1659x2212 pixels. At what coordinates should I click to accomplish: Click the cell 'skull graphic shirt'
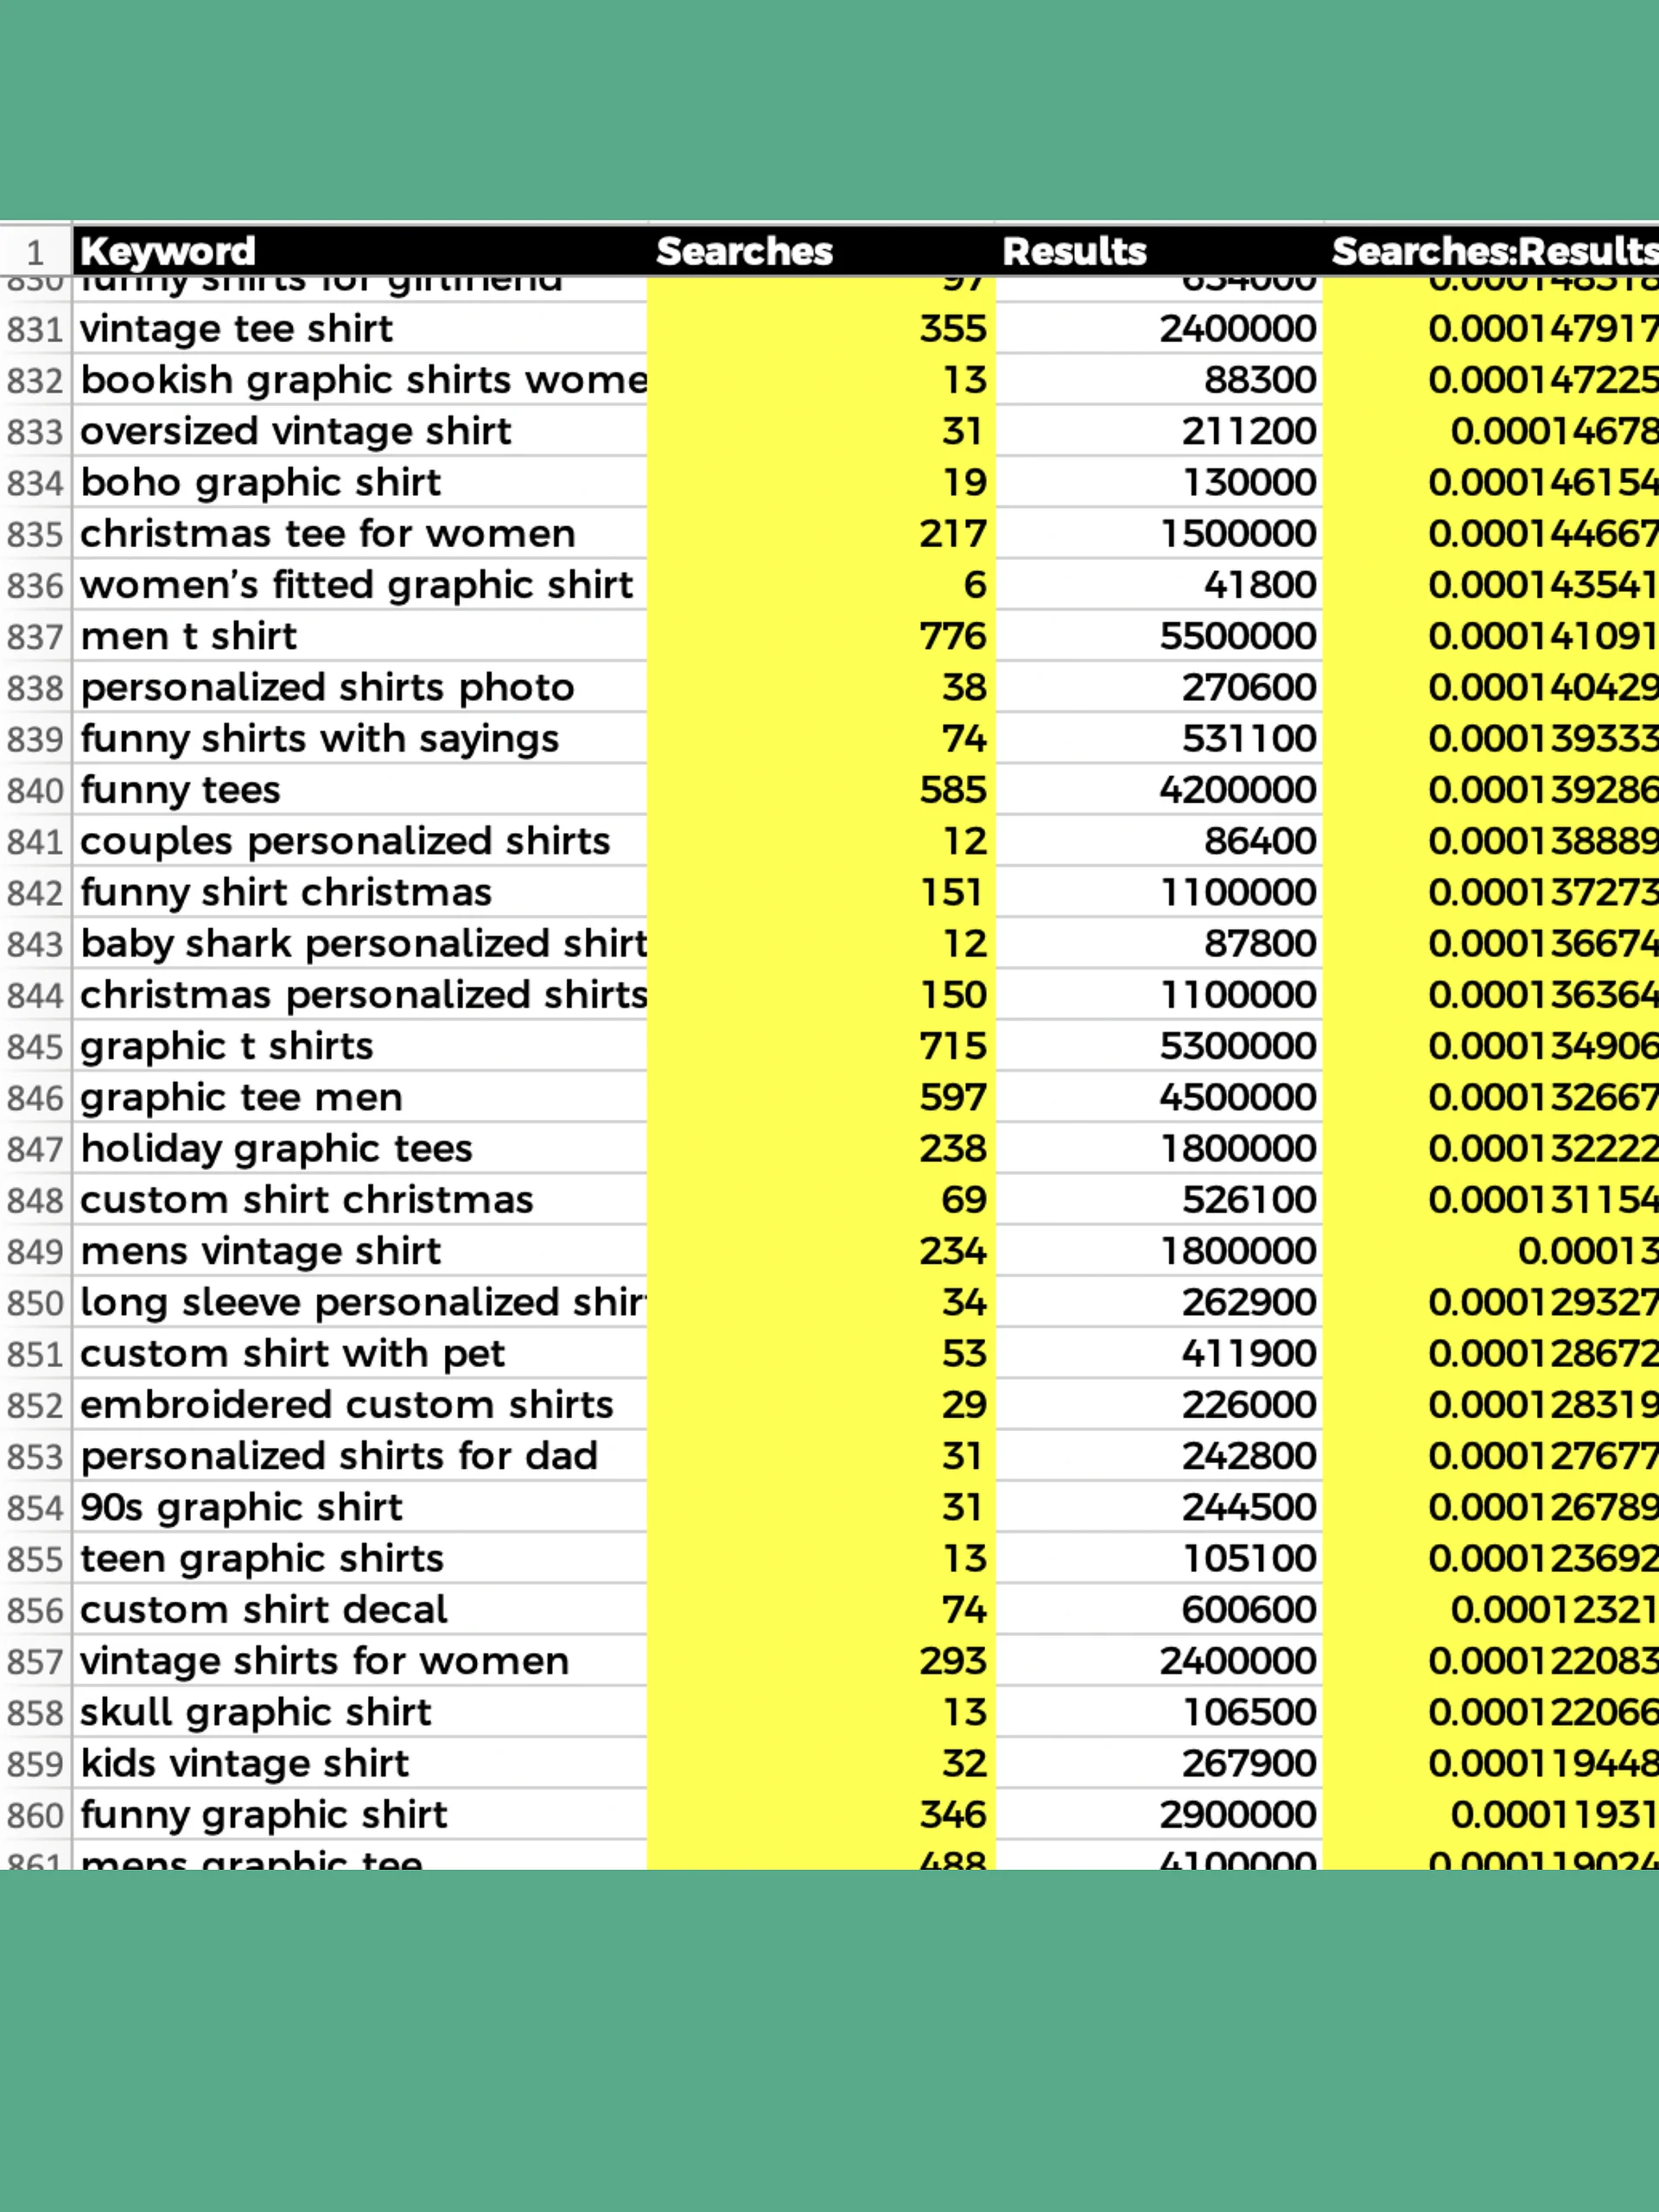(360, 1713)
